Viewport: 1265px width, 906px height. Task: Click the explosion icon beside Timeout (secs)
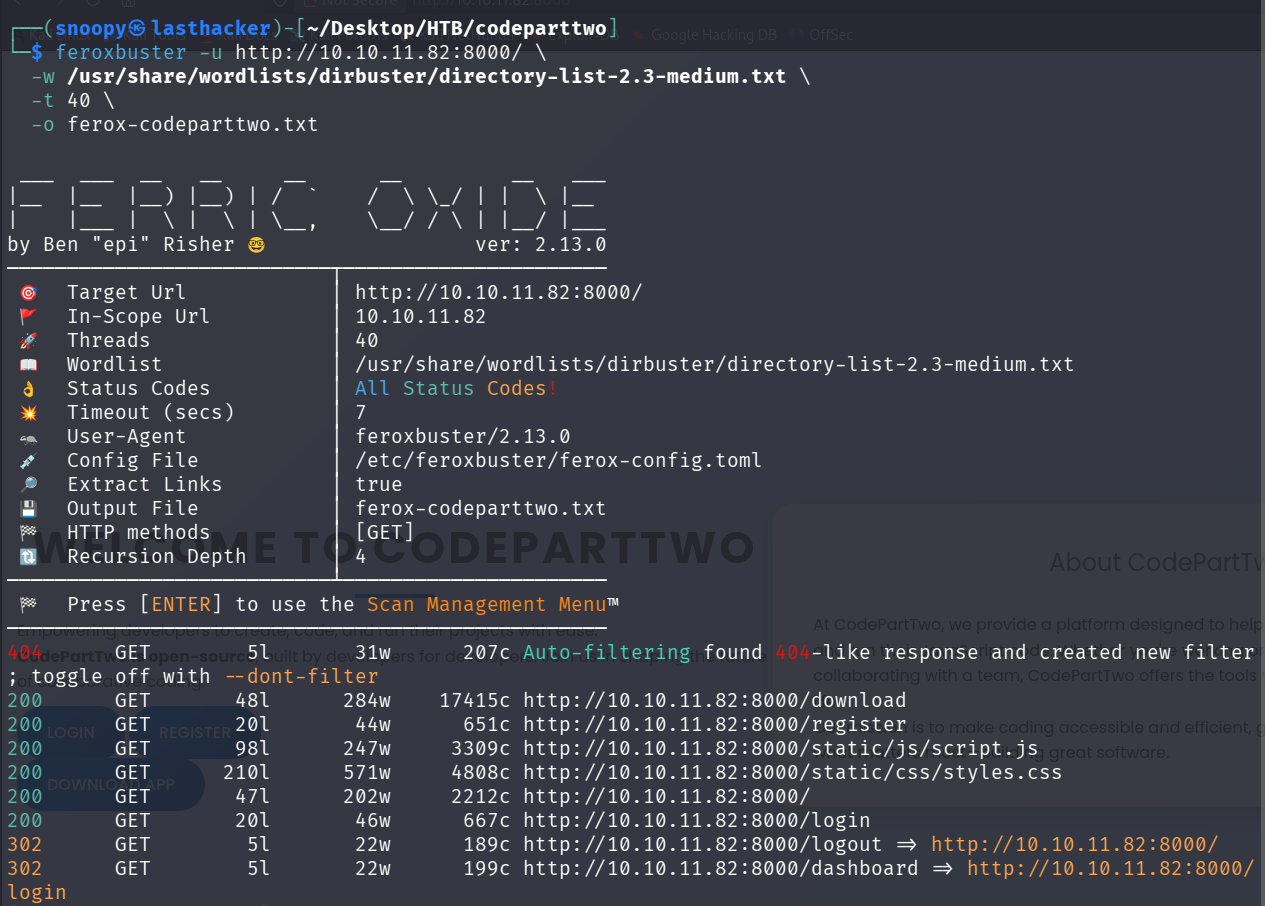(28, 413)
